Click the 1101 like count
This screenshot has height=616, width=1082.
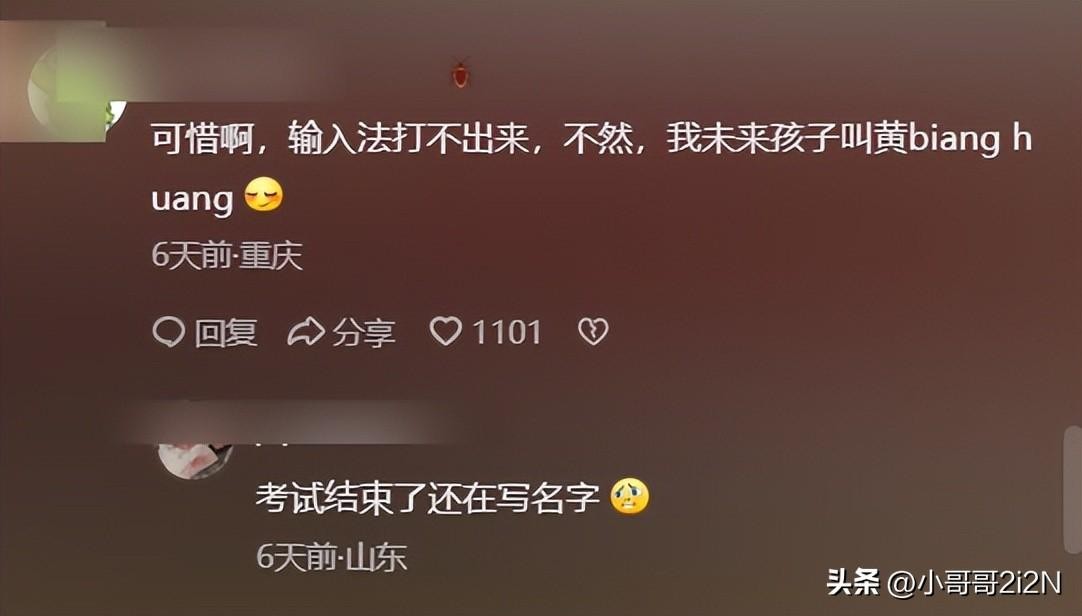507,332
